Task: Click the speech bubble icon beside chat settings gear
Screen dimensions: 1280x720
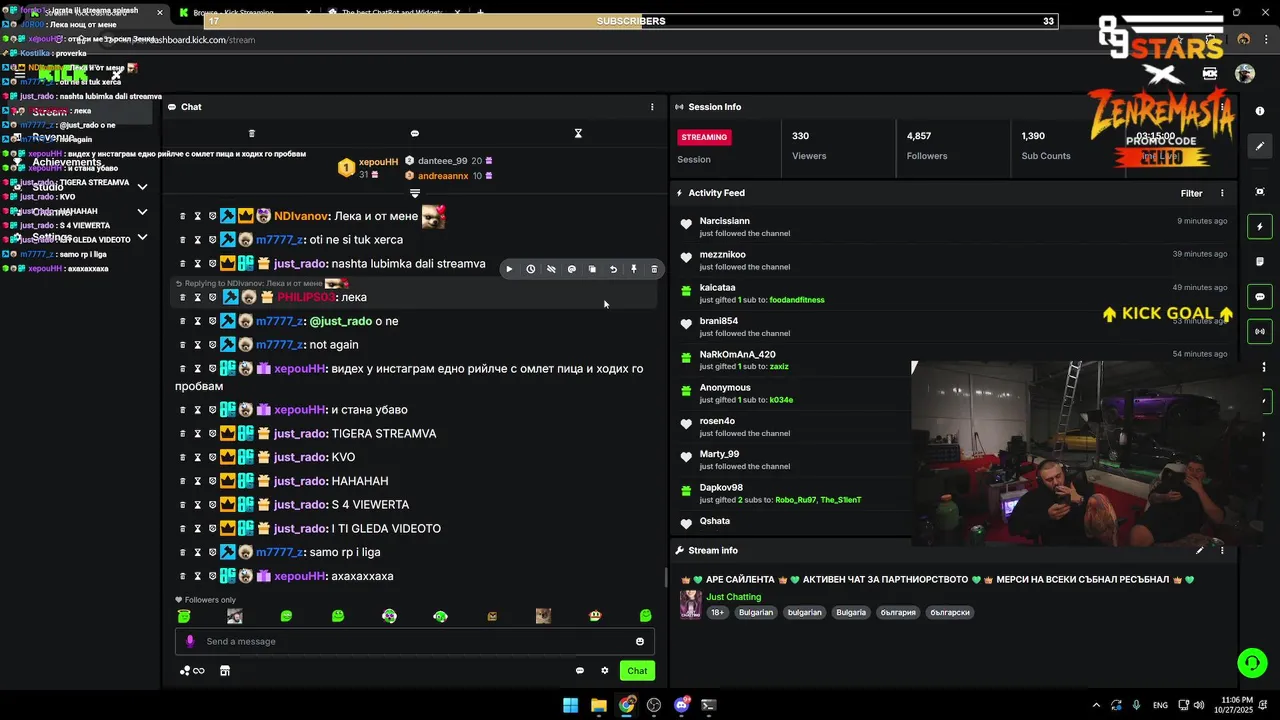Action: [x=579, y=671]
